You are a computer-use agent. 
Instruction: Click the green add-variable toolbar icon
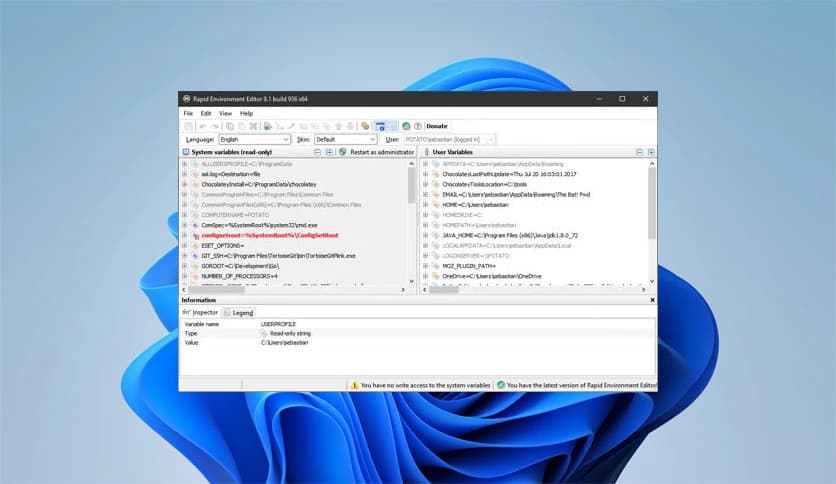(268, 126)
